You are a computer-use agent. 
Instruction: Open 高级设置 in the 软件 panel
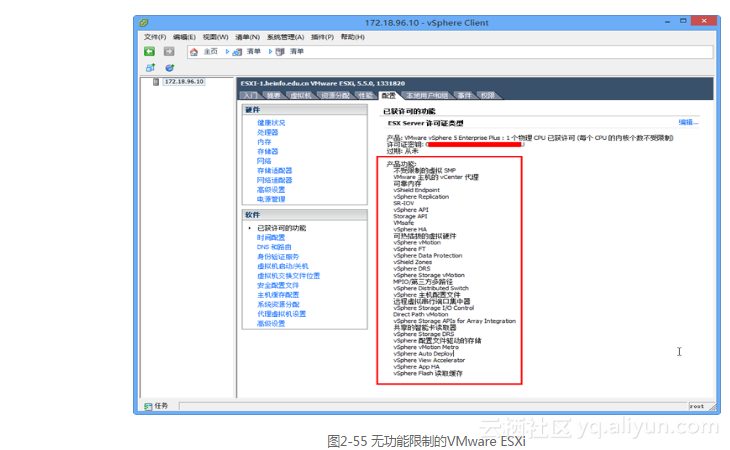point(271,323)
